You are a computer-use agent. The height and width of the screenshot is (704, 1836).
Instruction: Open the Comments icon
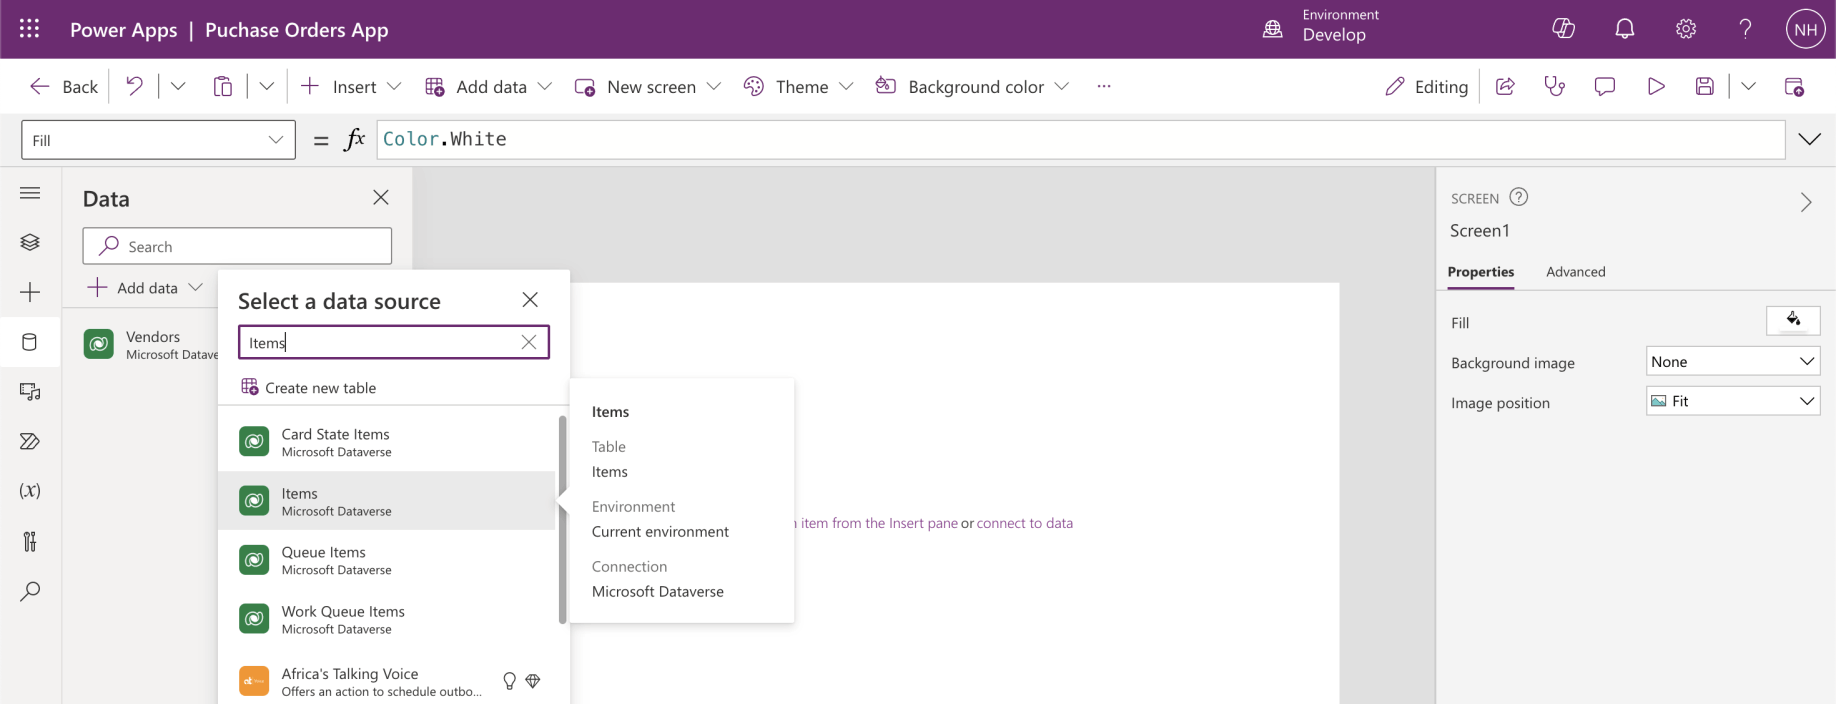pos(1605,87)
